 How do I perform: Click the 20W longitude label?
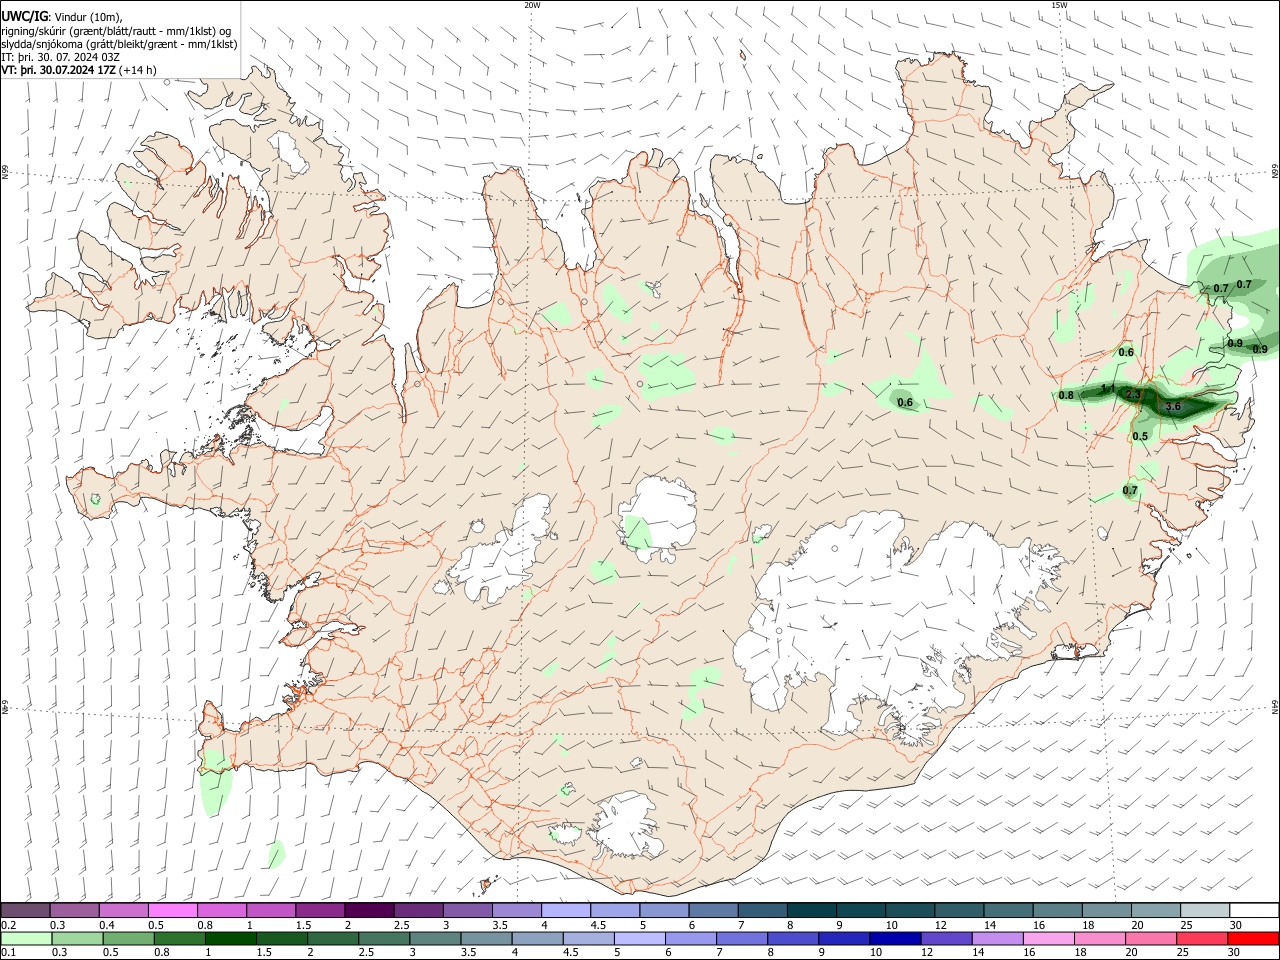[532, 5]
